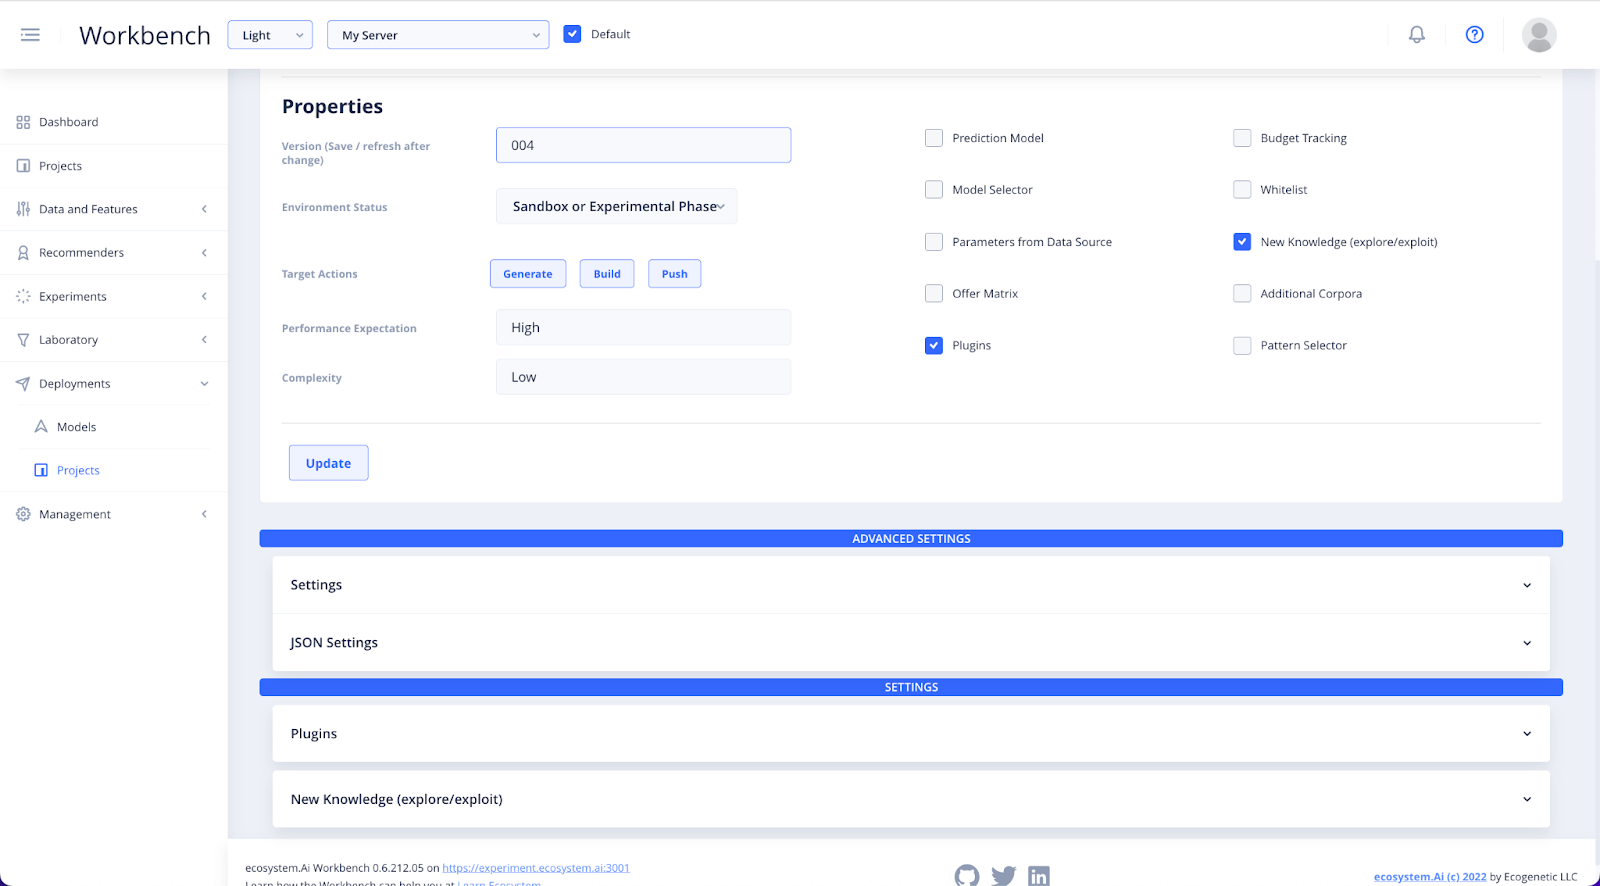Expand the Management submenu chevron
This screenshot has height=886, width=1600.
click(204, 514)
